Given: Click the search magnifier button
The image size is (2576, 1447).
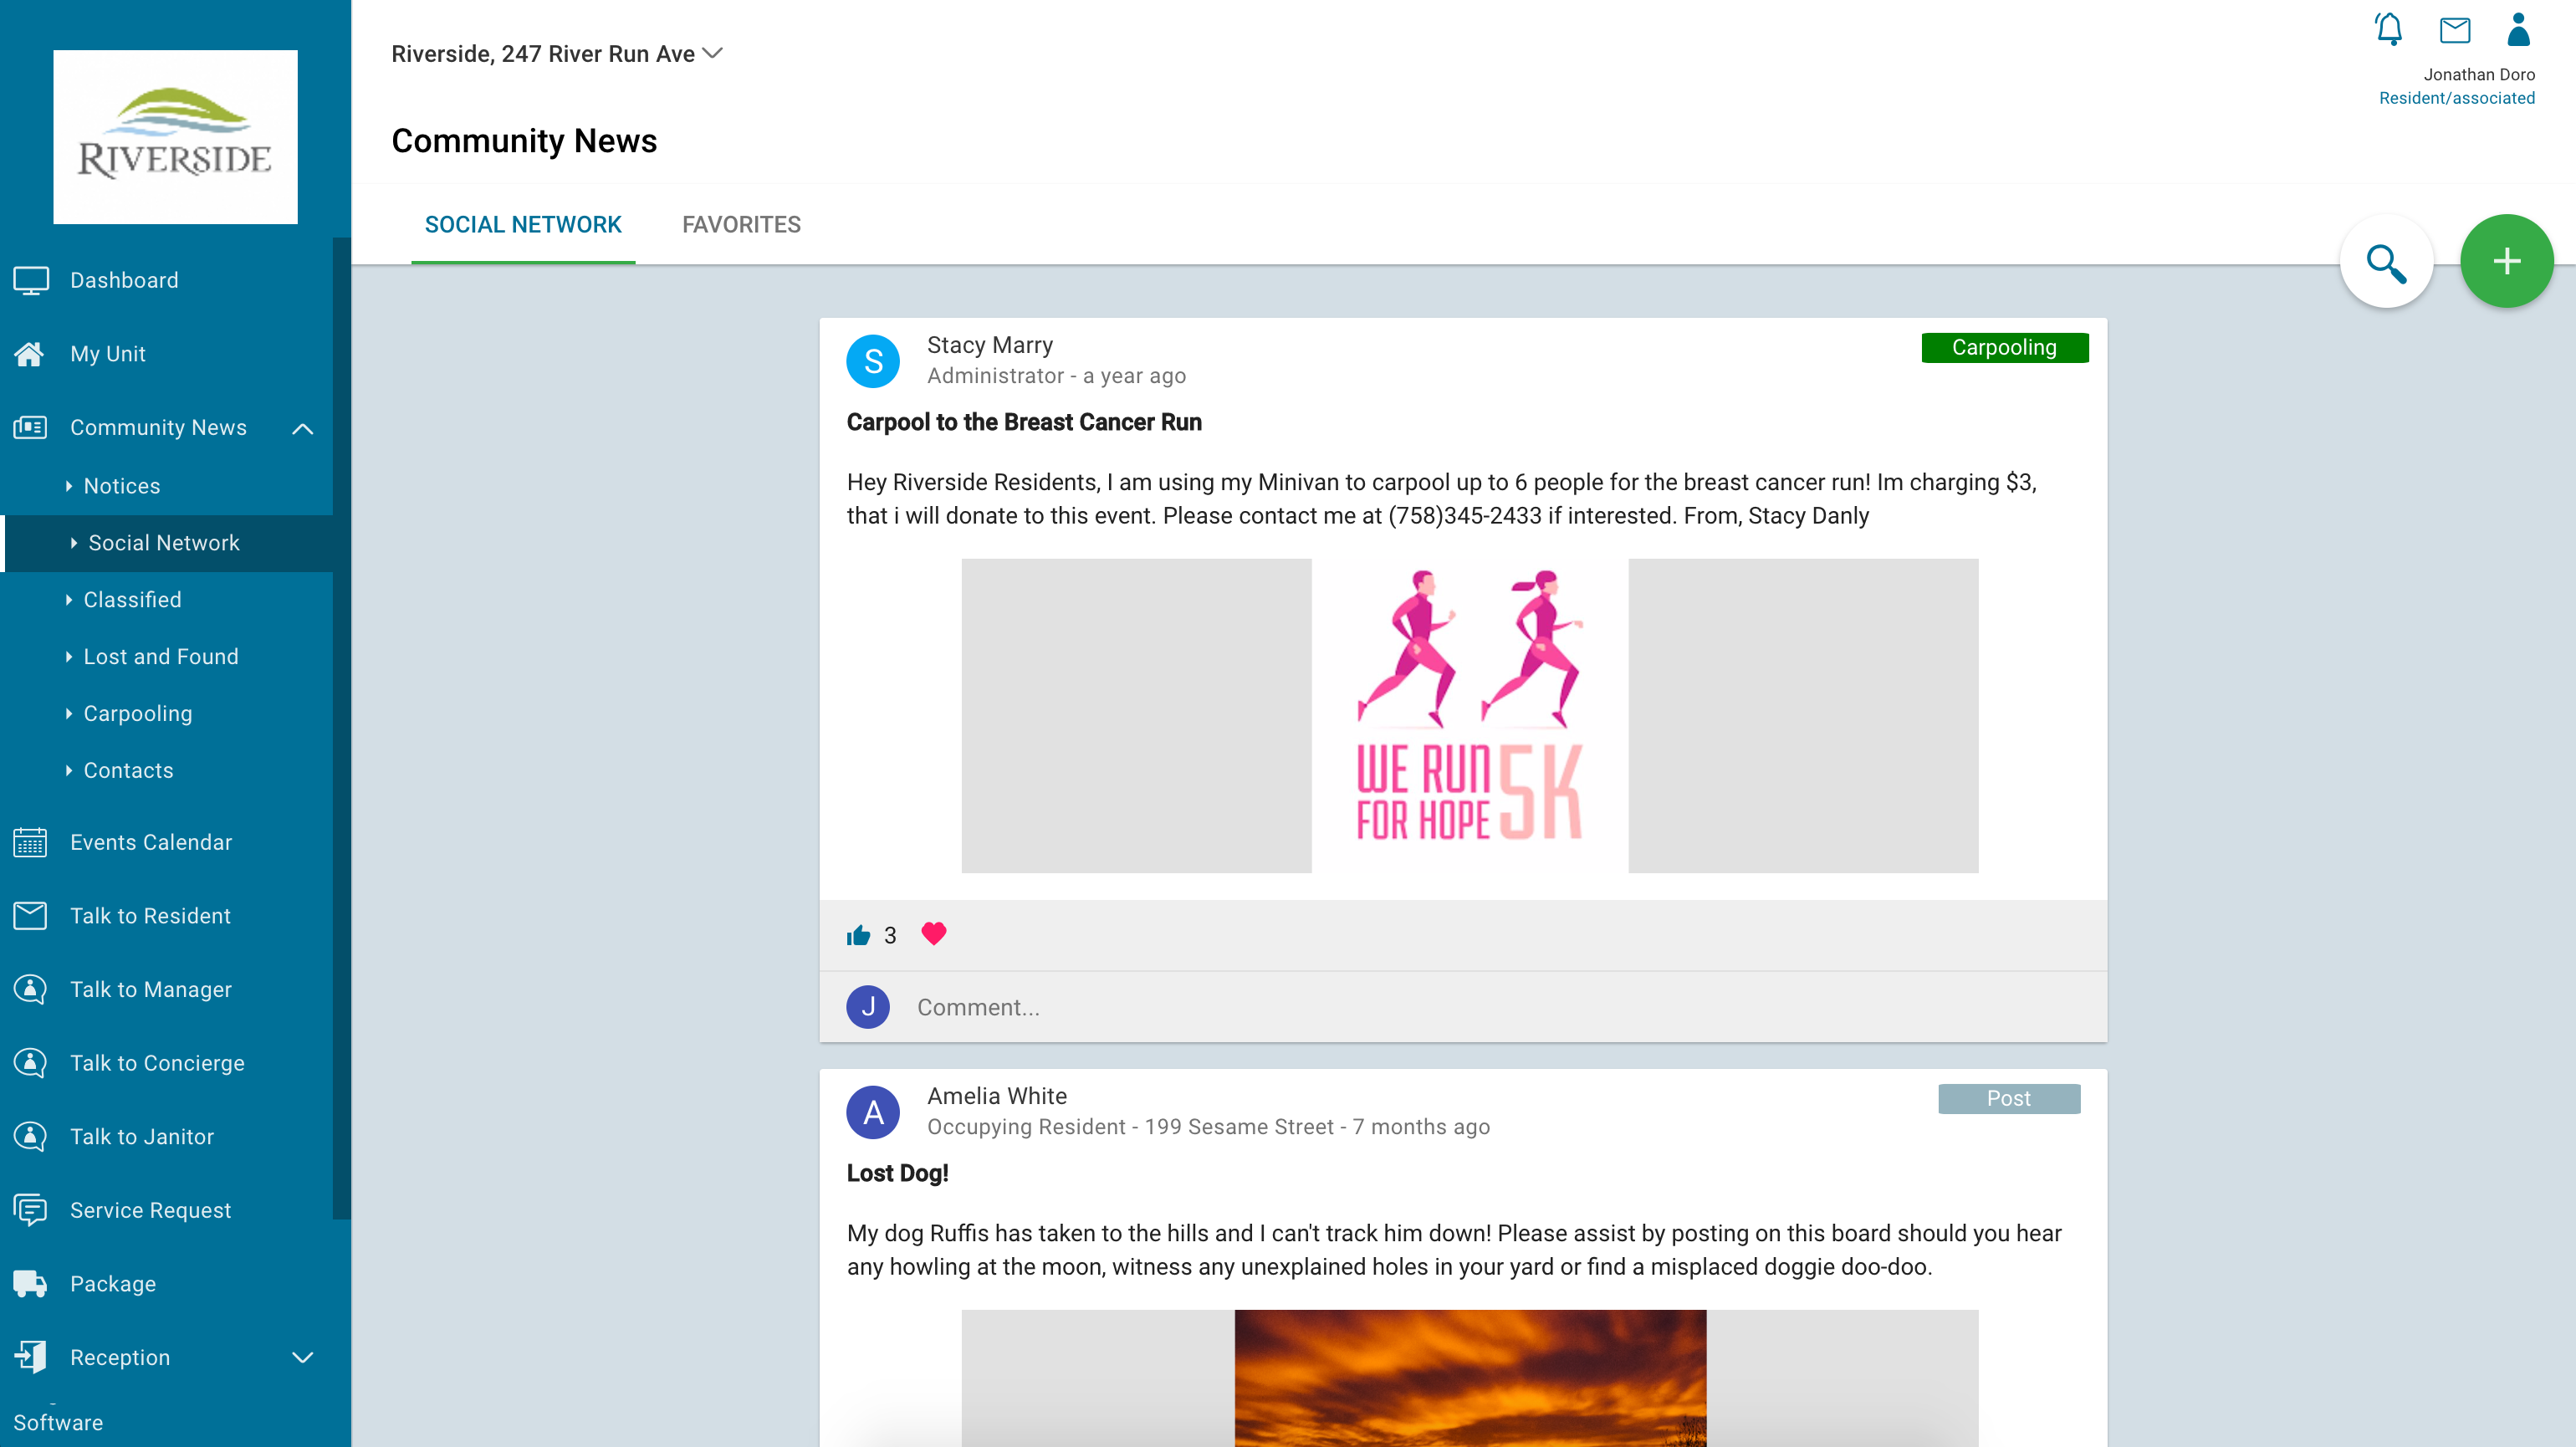Looking at the screenshot, I should click(x=2386, y=262).
